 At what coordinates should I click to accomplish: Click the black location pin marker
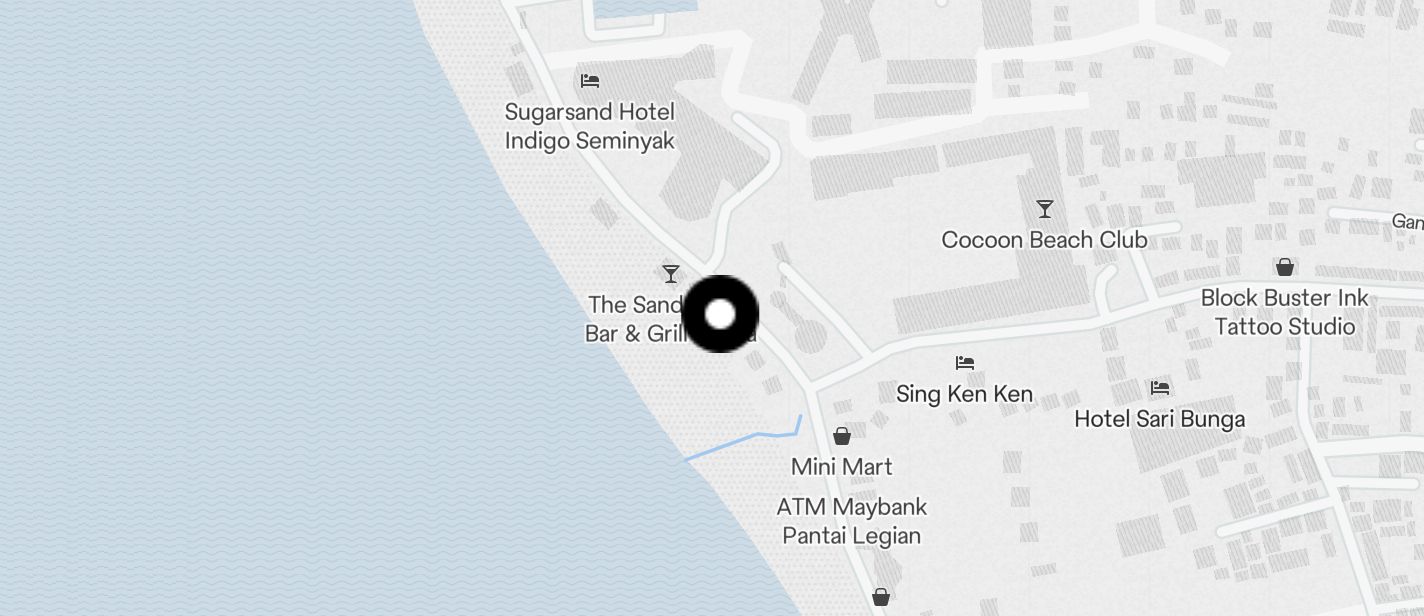tap(720, 314)
